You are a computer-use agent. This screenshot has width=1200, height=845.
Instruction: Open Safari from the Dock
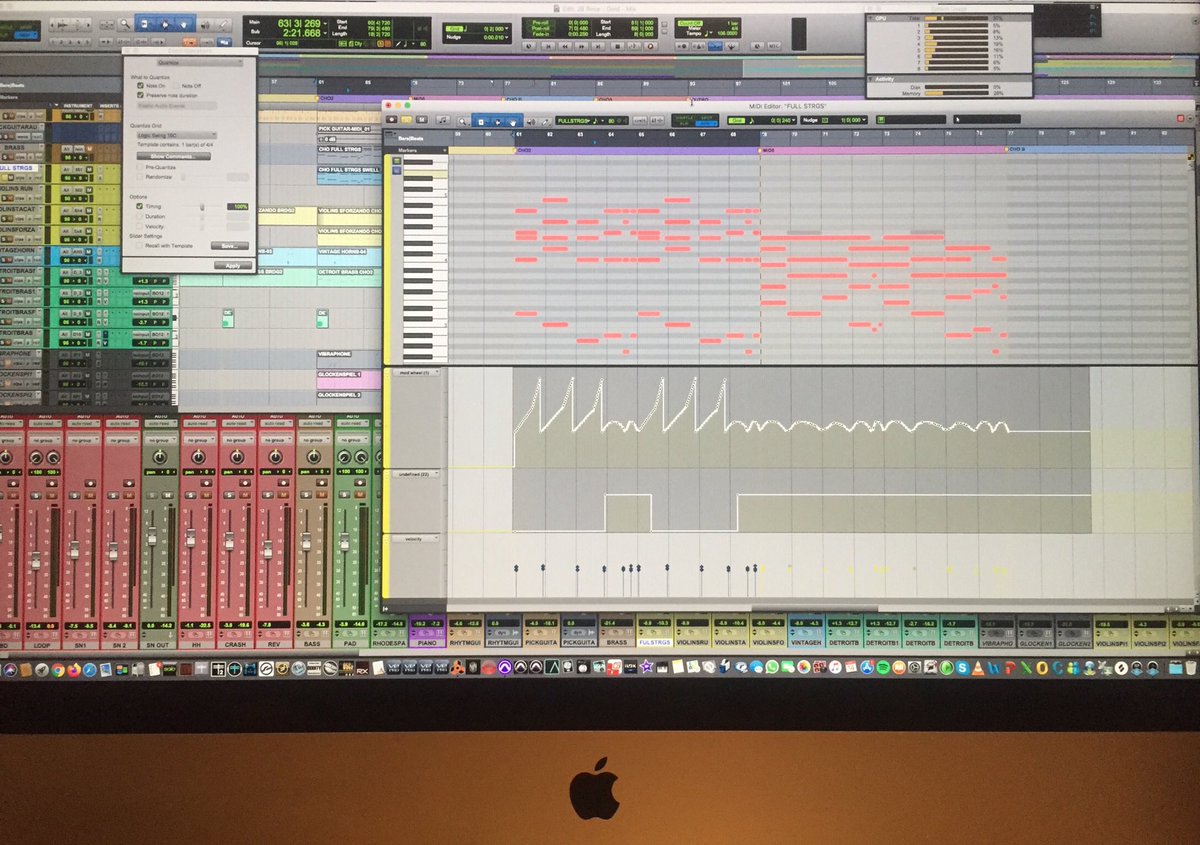click(x=90, y=670)
